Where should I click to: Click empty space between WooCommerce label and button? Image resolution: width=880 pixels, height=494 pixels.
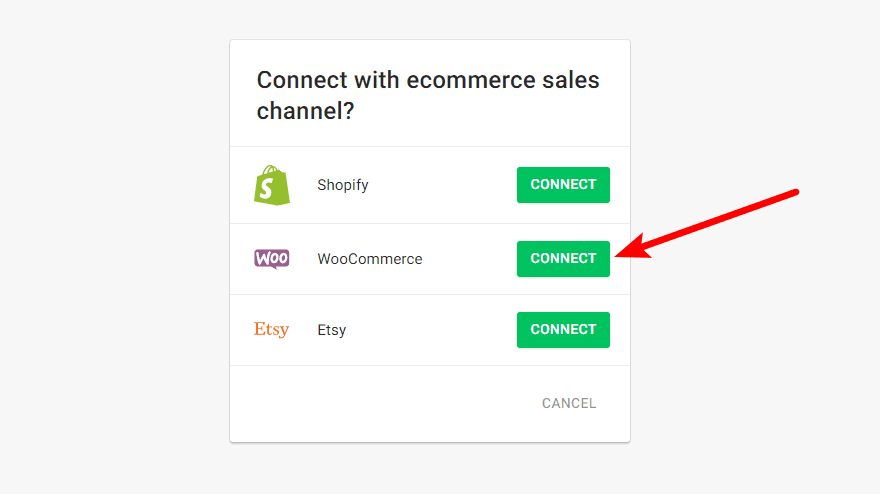click(468, 259)
